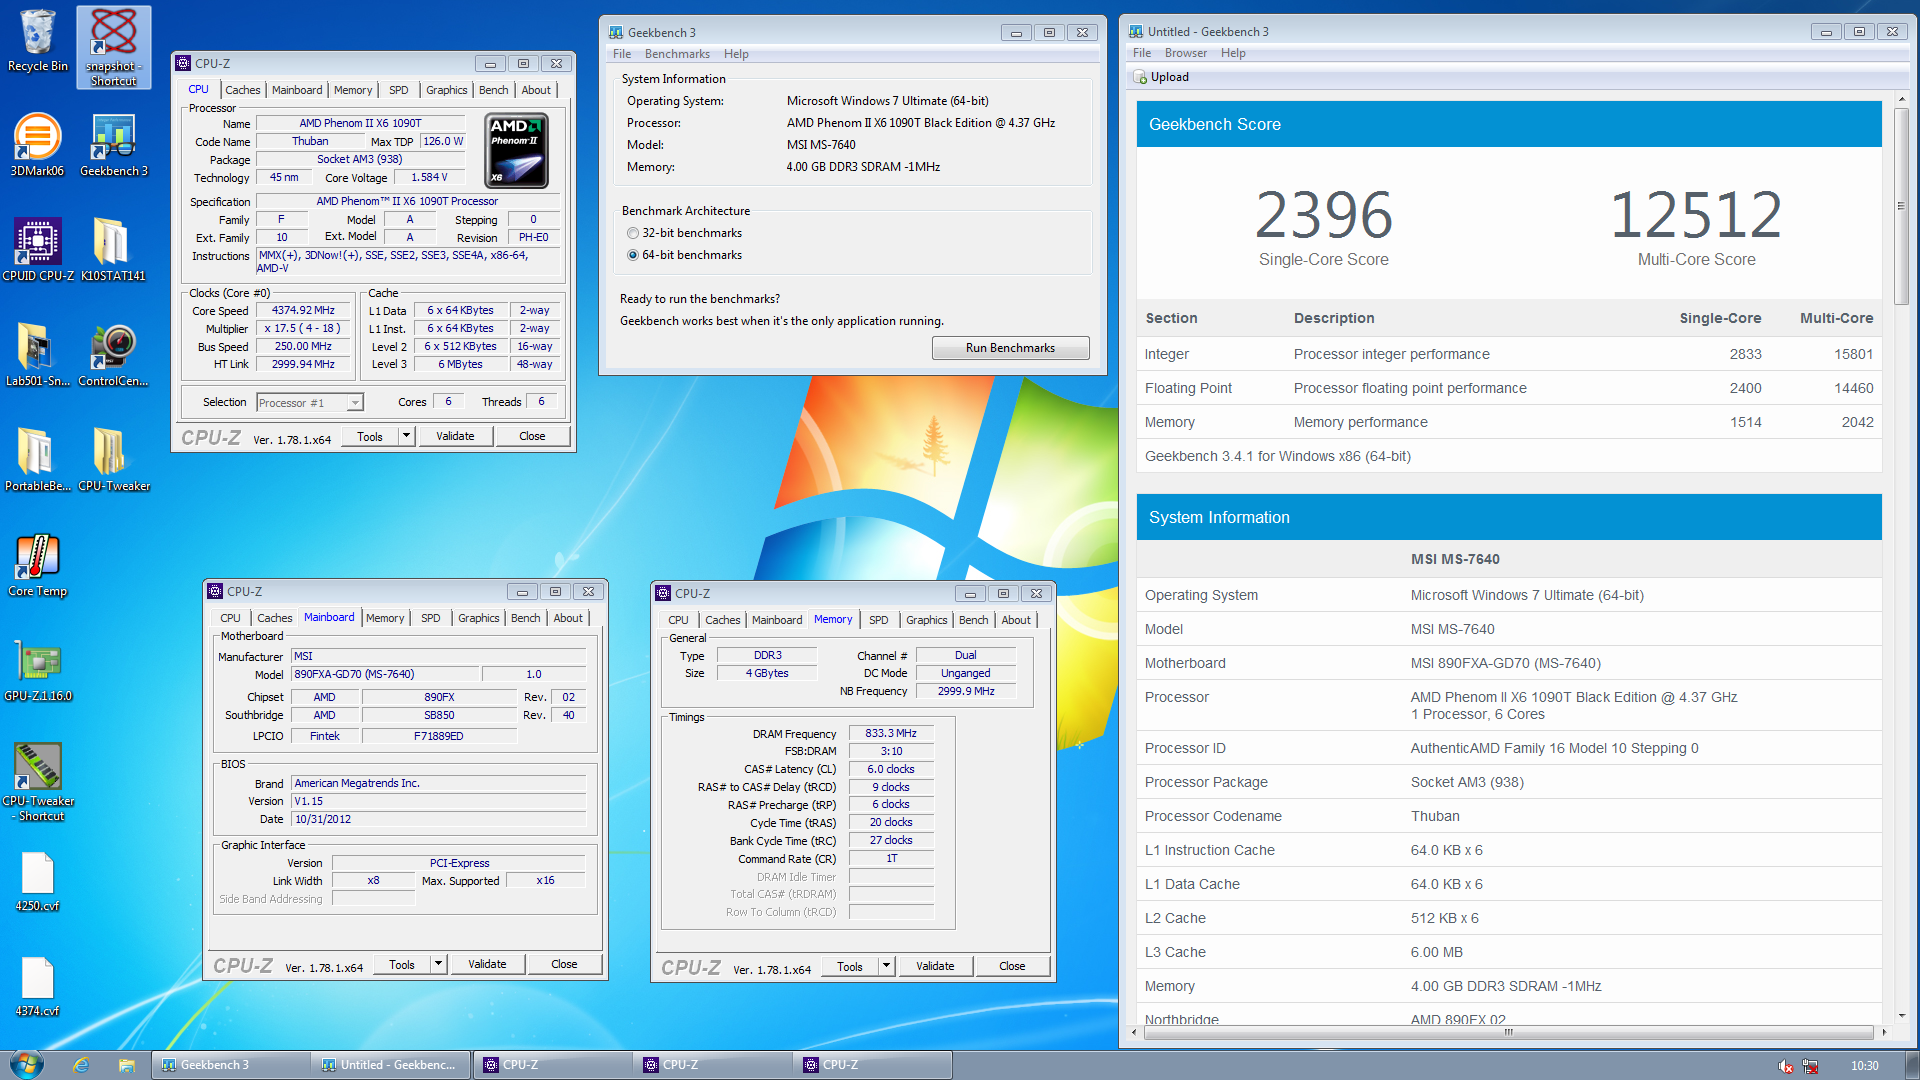Screen dimensions: 1920x1080
Task: Open the snapshot Shortcut desktop icon
Action: [x=114, y=47]
